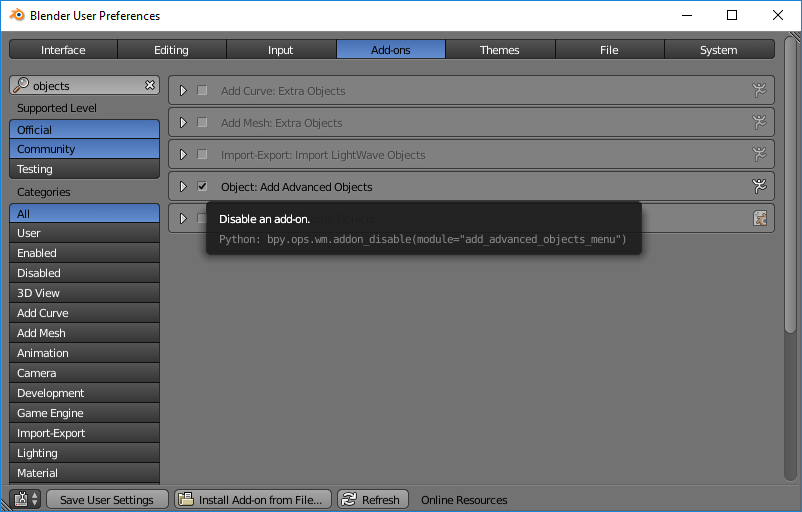Image resolution: width=802 pixels, height=512 pixels.
Task: Expand the last partially hidden add-on row
Action: [x=183, y=218]
